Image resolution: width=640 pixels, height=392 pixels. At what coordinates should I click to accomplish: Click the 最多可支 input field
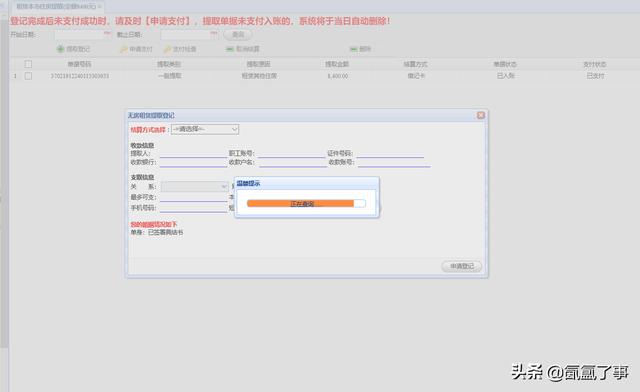(x=193, y=197)
